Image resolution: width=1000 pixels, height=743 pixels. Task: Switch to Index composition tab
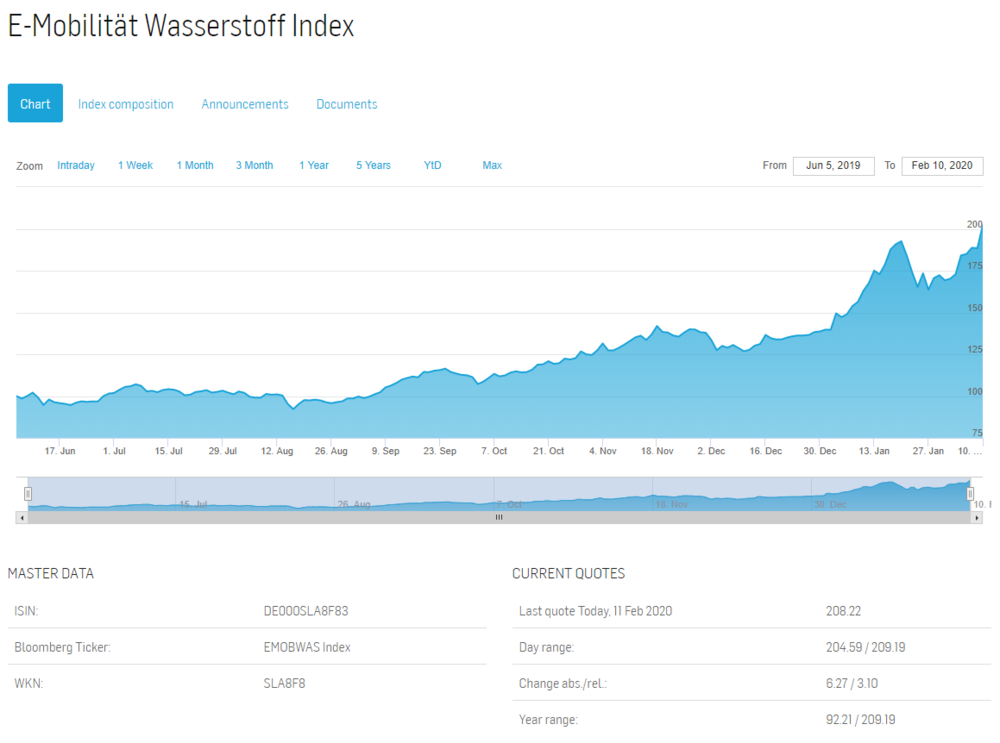126,104
